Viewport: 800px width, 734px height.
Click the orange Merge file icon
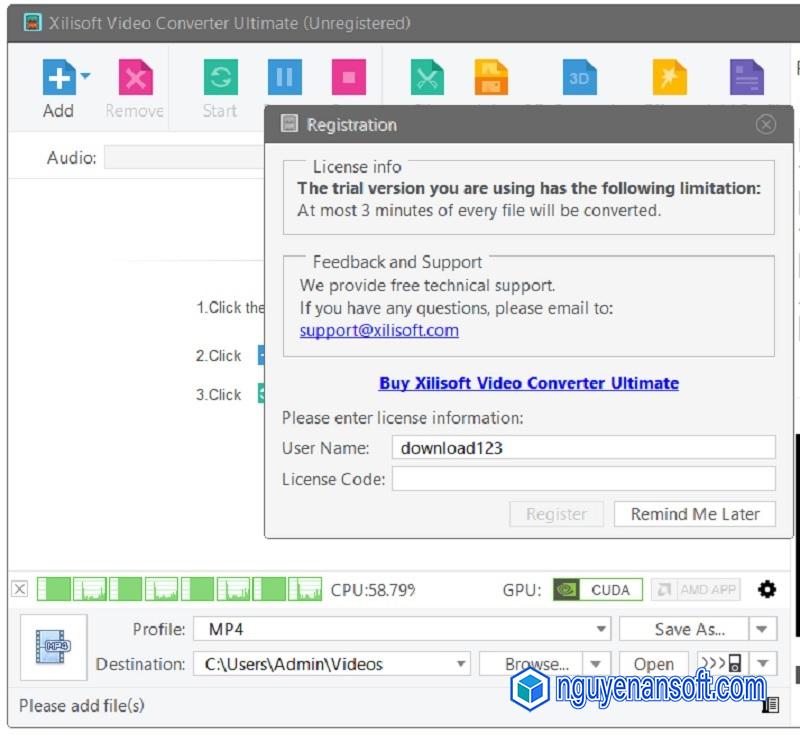click(x=491, y=77)
